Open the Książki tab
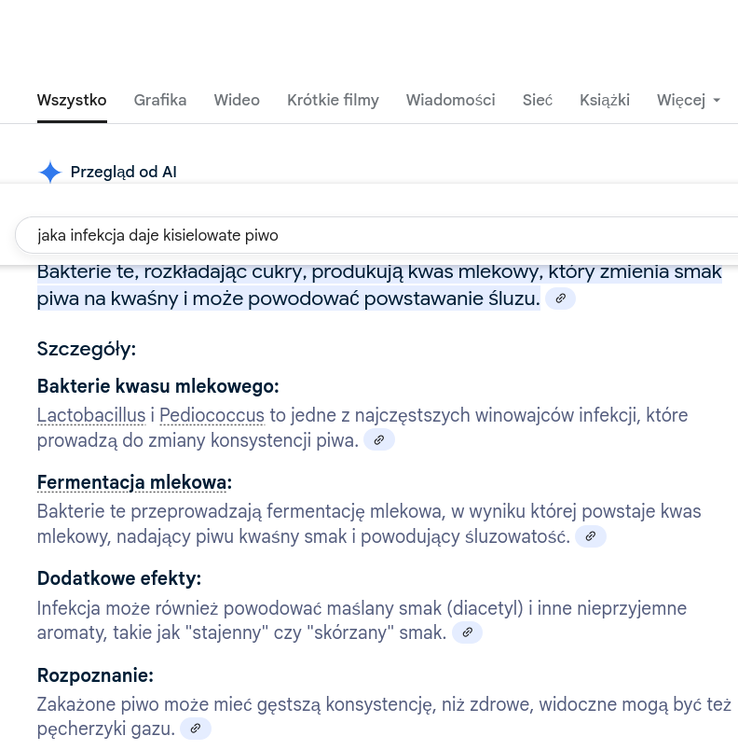Viewport: 738px width, 750px height. pos(604,100)
